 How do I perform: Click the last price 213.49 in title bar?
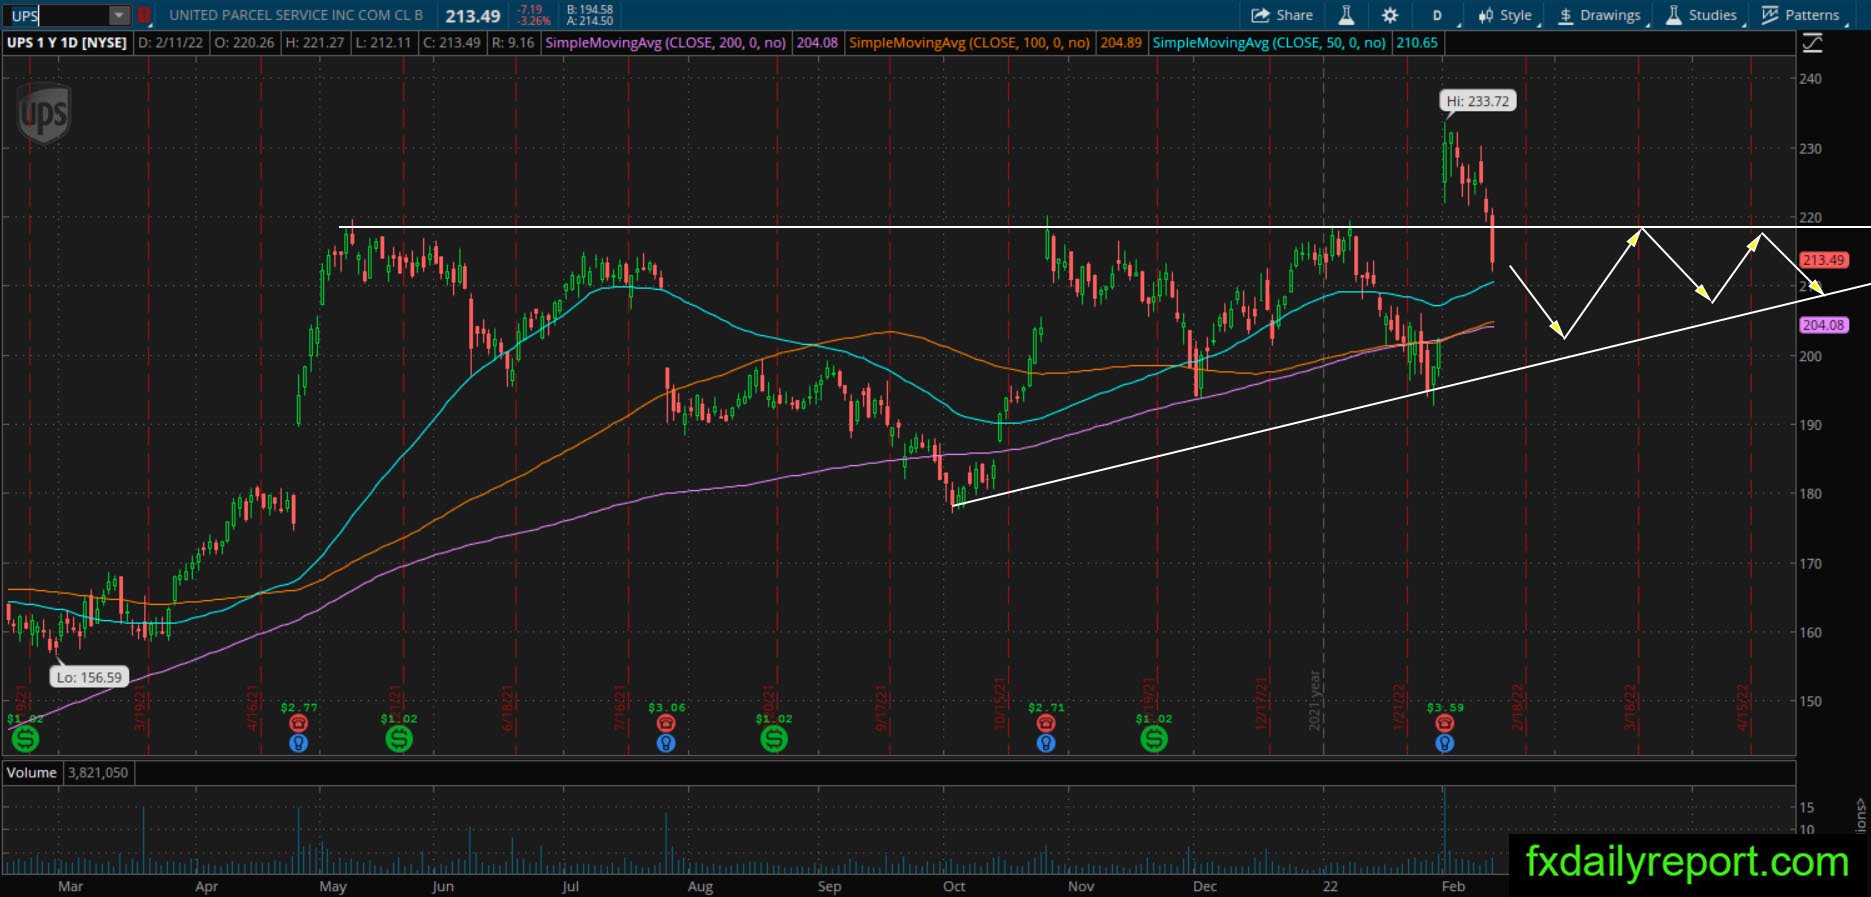click(x=473, y=16)
